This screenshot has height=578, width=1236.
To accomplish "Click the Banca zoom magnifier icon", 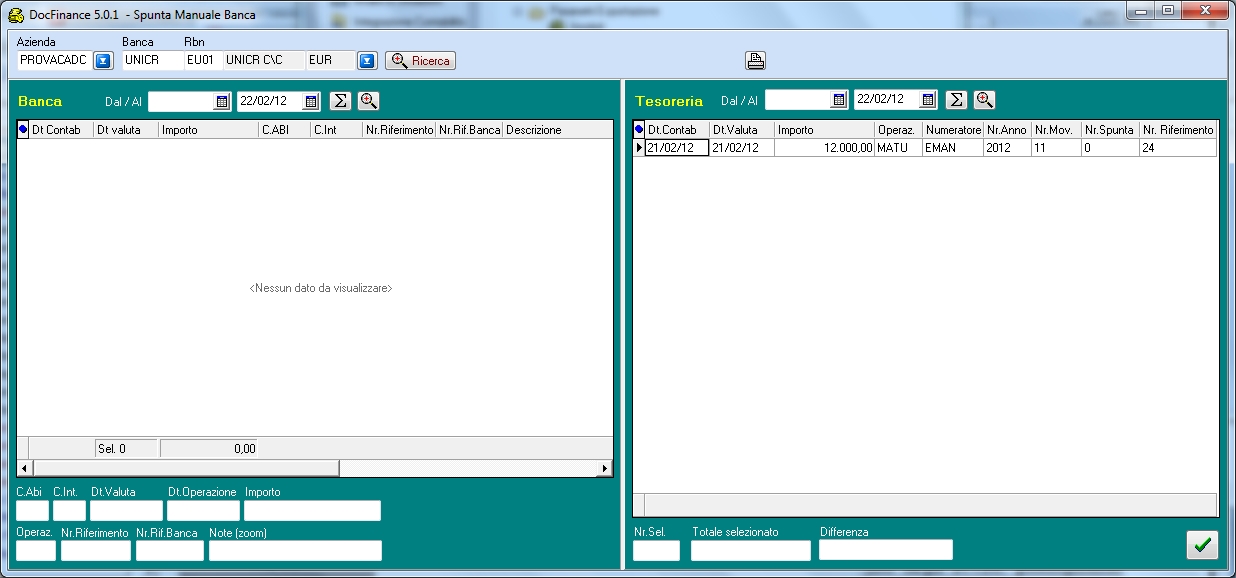I will click(369, 100).
